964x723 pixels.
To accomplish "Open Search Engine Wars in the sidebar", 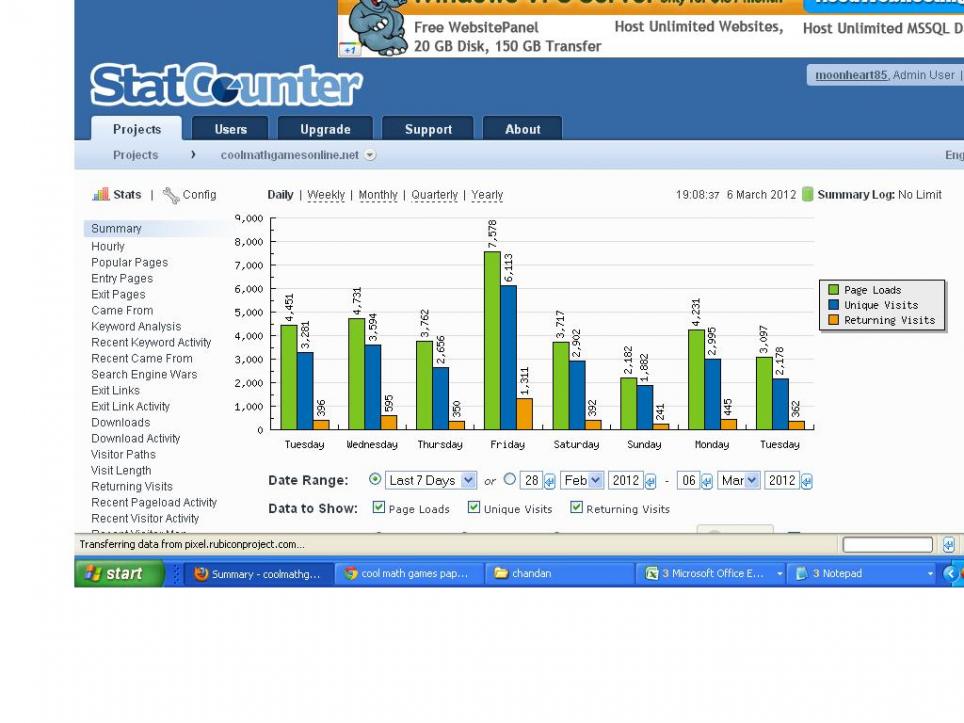I will [x=144, y=374].
